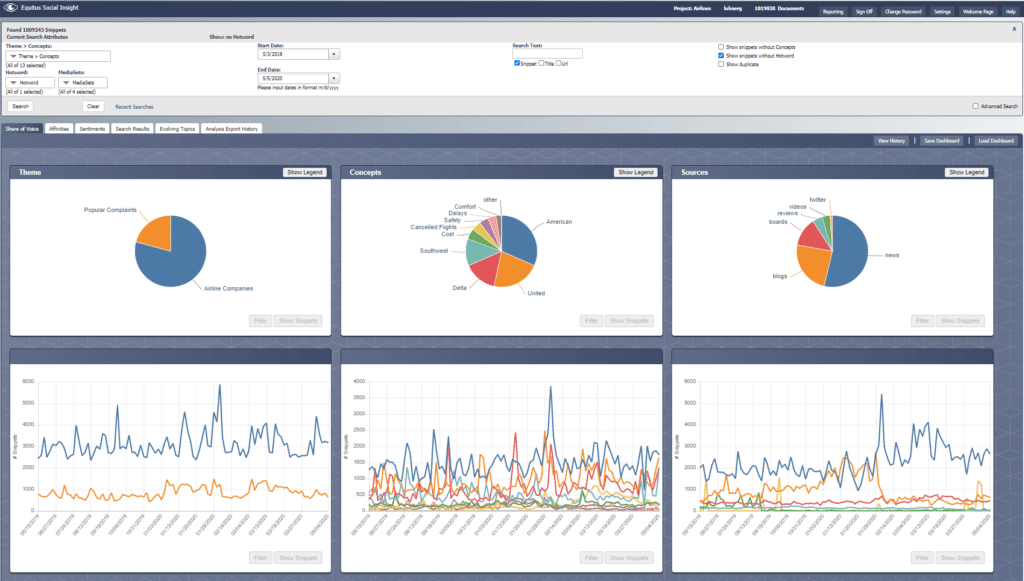This screenshot has height=581, width=1024.
Task: Open the Recent Searches link
Action: click(x=135, y=106)
